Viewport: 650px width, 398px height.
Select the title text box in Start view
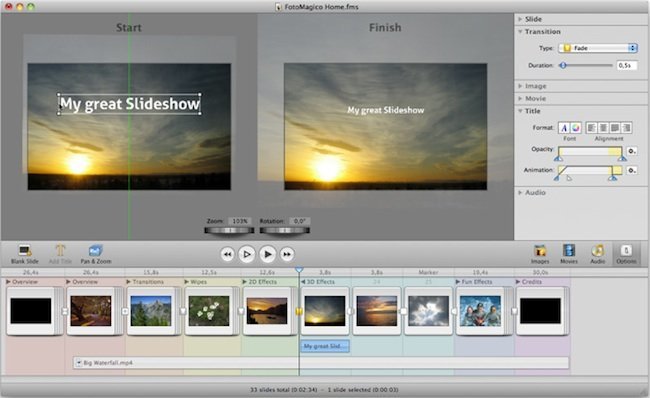click(129, 104)
